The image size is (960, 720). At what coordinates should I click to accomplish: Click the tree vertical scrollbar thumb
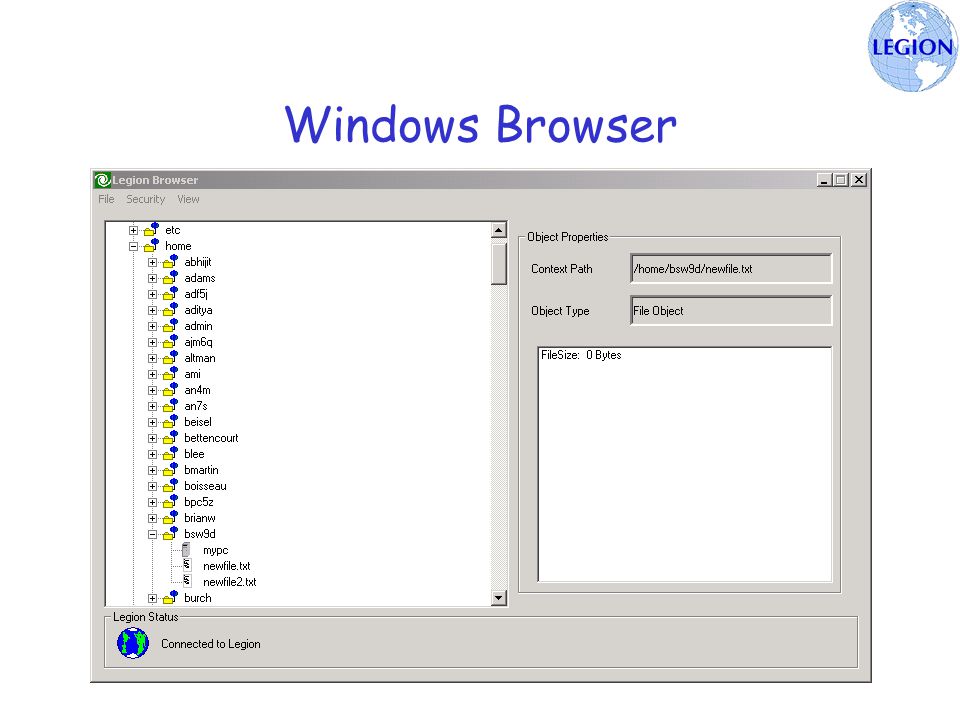coord(499,264)
